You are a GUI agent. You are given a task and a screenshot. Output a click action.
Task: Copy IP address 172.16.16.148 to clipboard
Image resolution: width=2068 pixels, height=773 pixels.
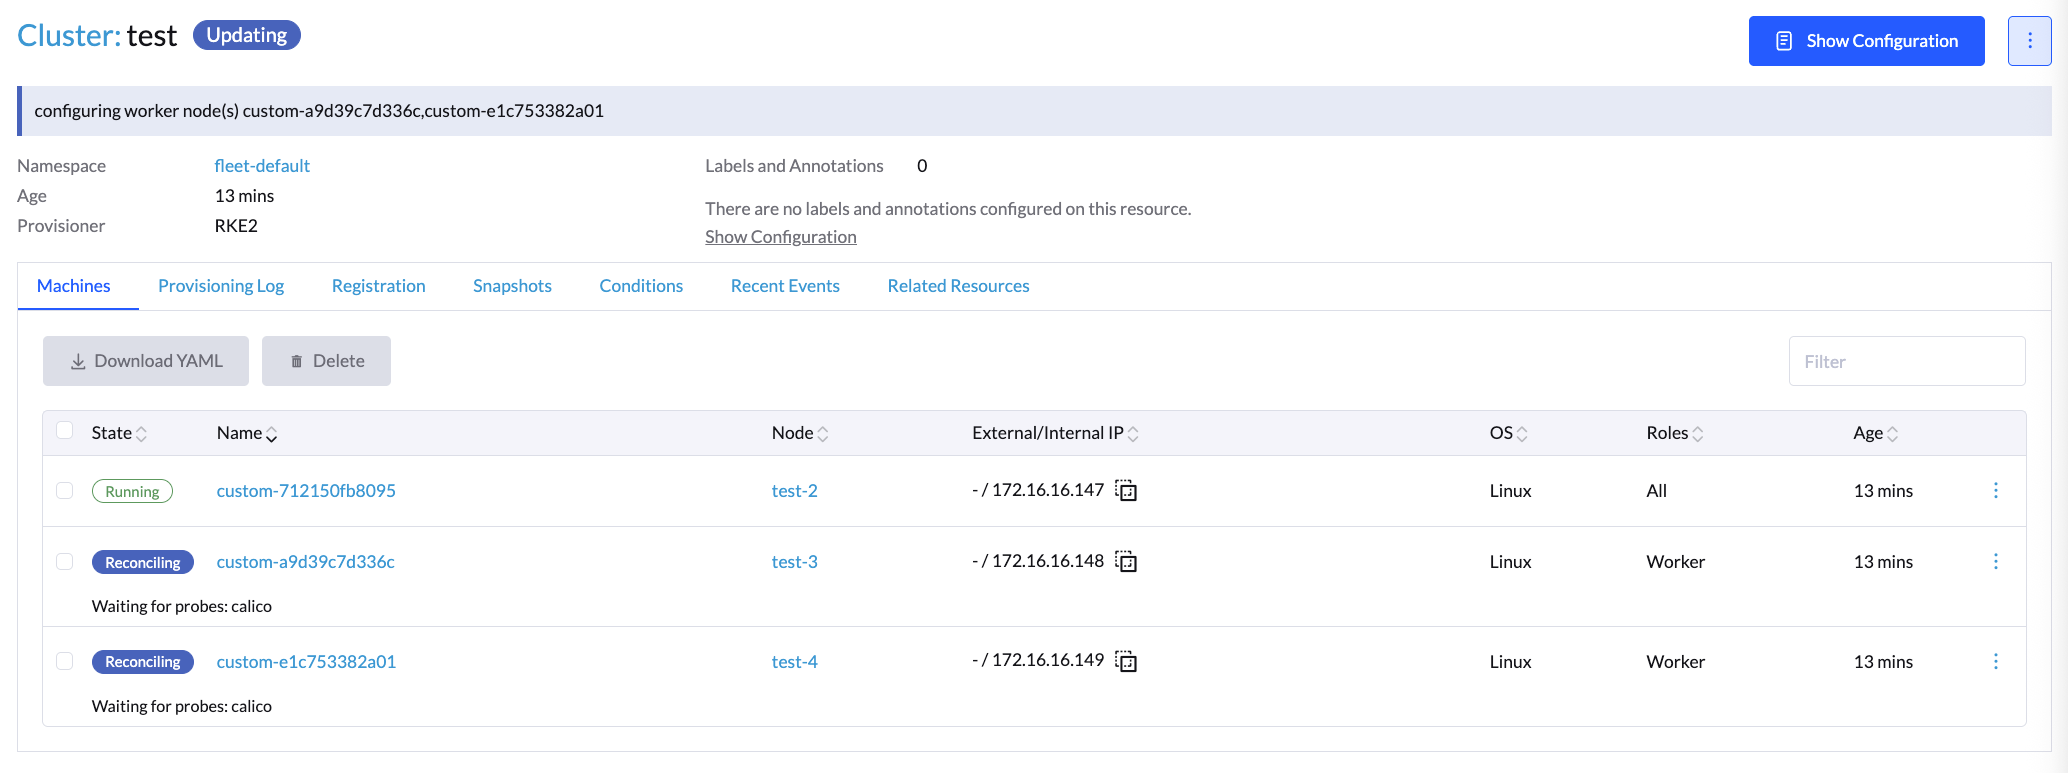pos(1126,562)
